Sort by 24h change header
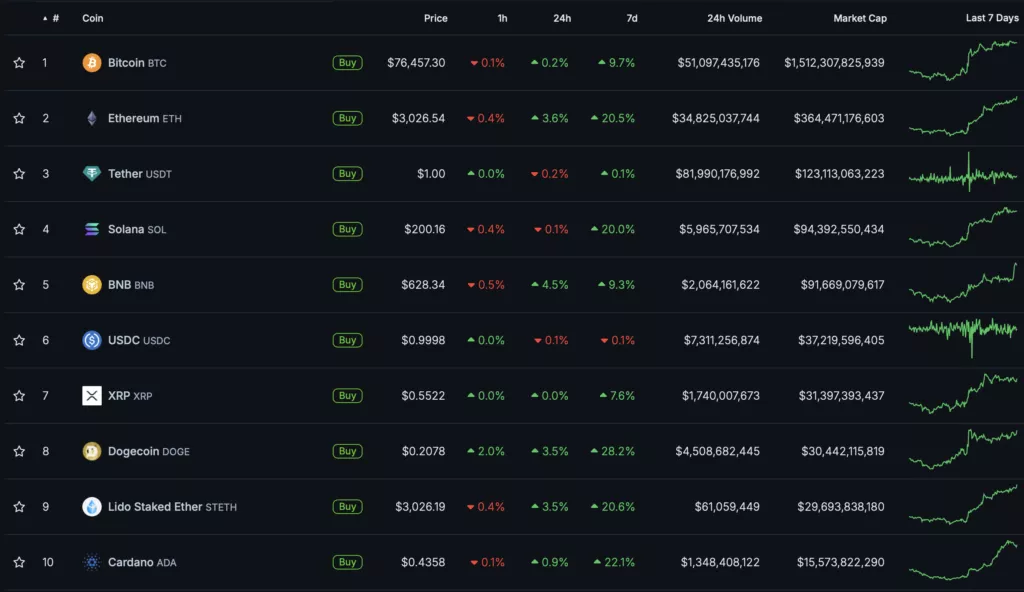Screen dimensions: 1024x592 pyautogui.click(x=562, y=18)
